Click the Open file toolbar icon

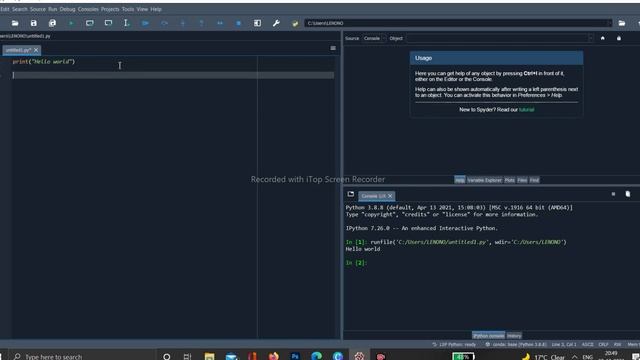[x=15, y=23]
